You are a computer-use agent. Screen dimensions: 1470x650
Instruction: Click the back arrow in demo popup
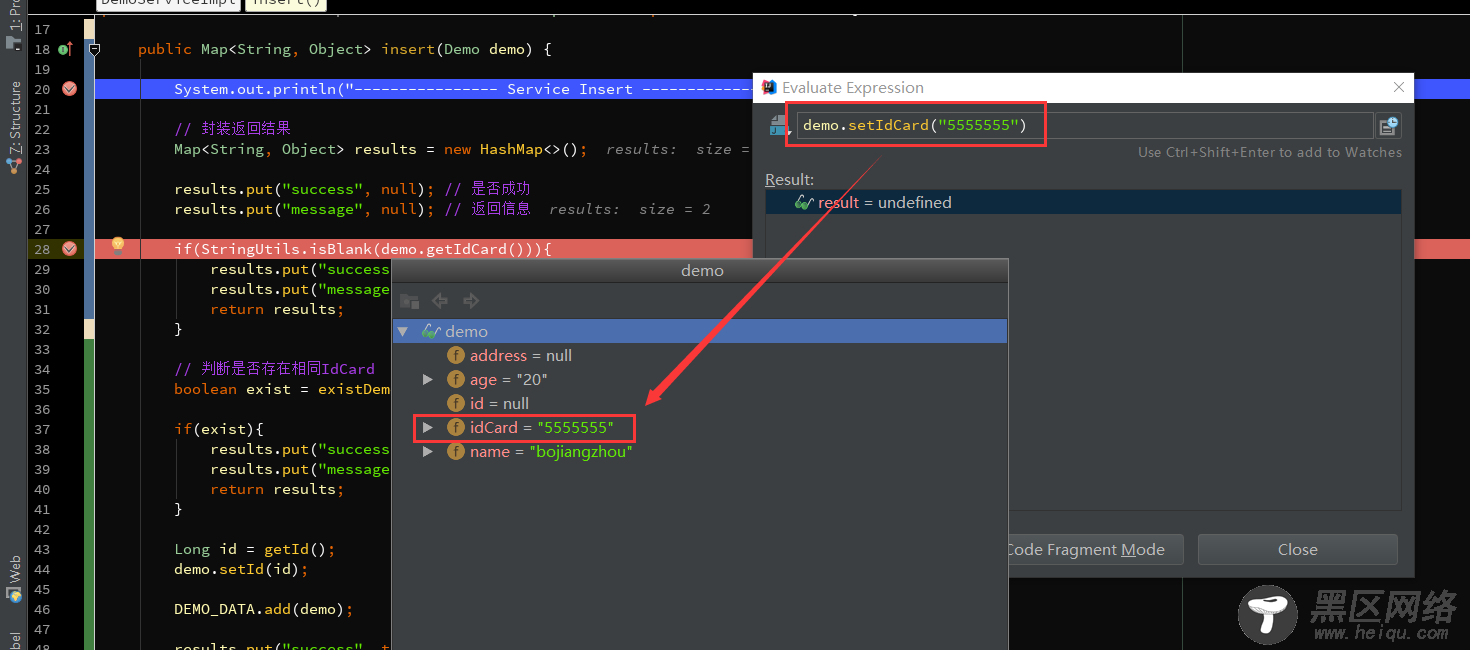(x=439, y=300)
